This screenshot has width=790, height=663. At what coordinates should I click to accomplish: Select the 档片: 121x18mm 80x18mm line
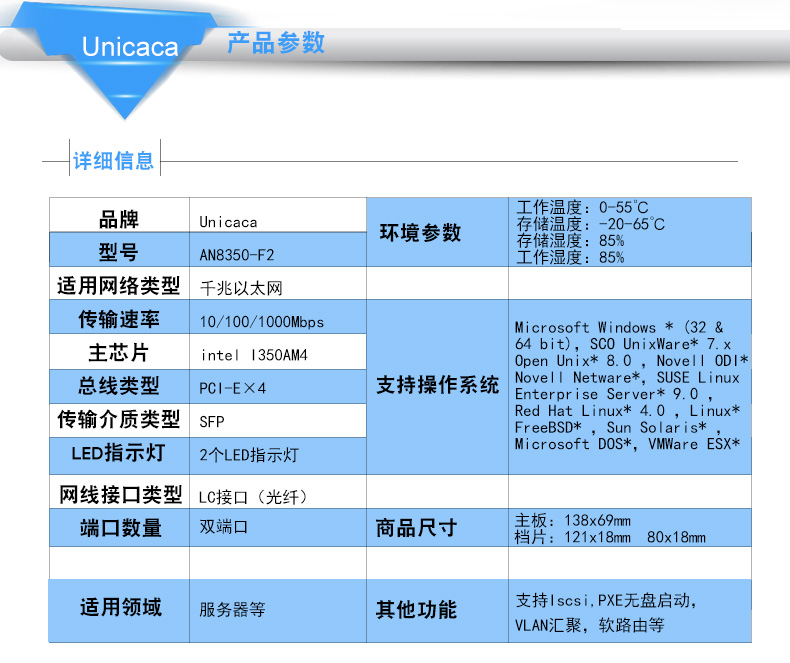(610, 537)
